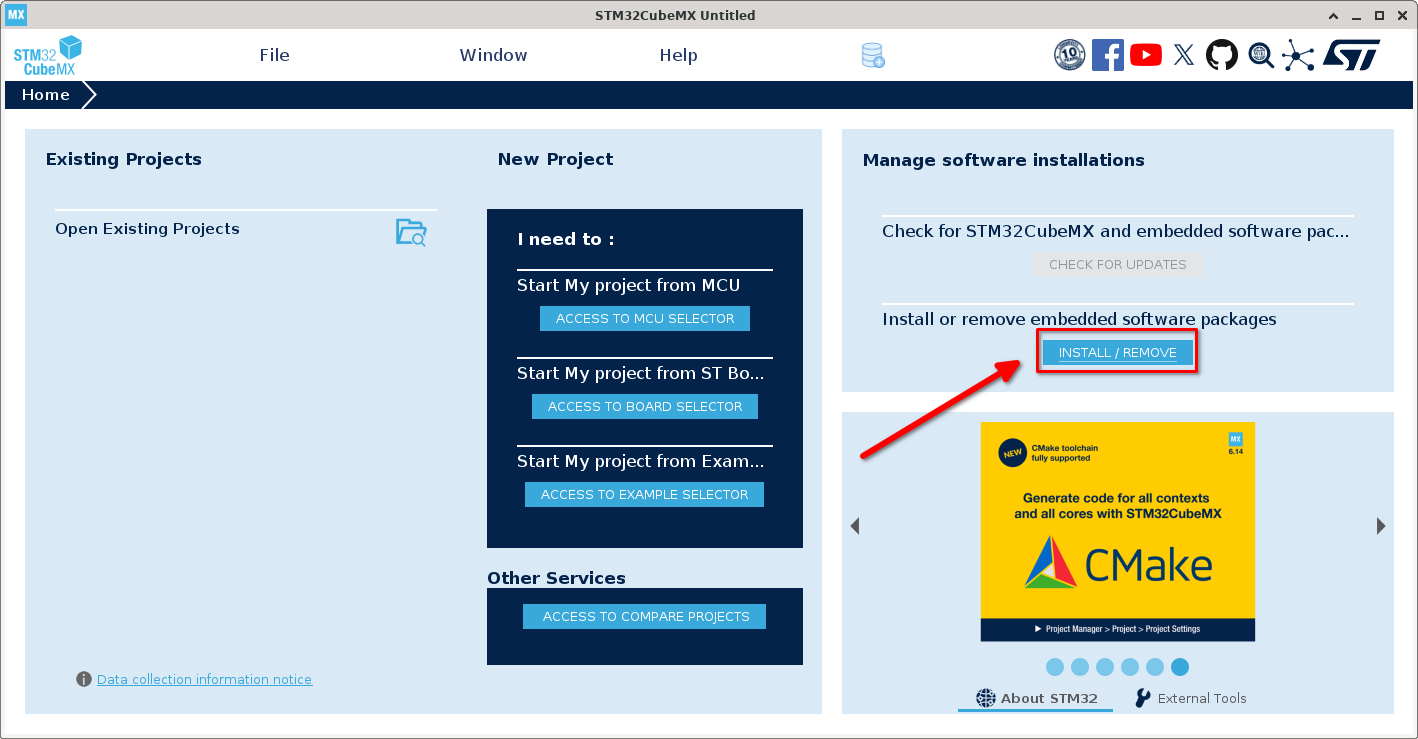Show previous banner with left arrow
1418x739 pixels.
(855, 526)
